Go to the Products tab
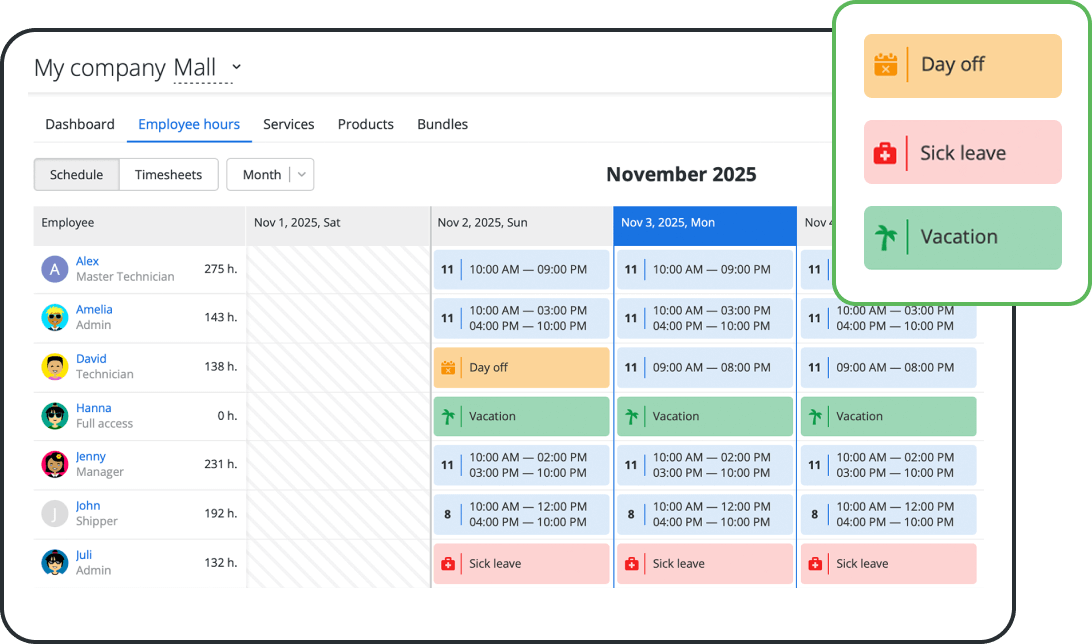Viewport: 1092px width, 644px height. pyautogui.click(x=365, y=124)
